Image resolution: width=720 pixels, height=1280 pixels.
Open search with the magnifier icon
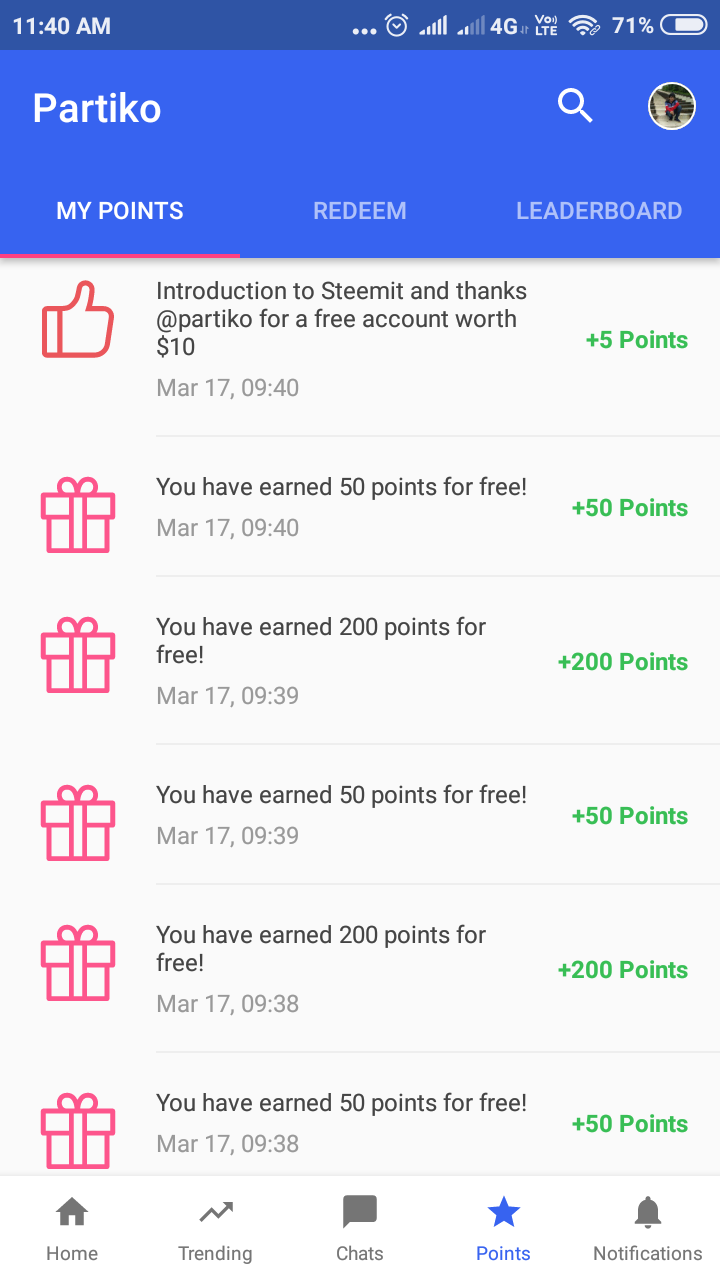[575, 105]
